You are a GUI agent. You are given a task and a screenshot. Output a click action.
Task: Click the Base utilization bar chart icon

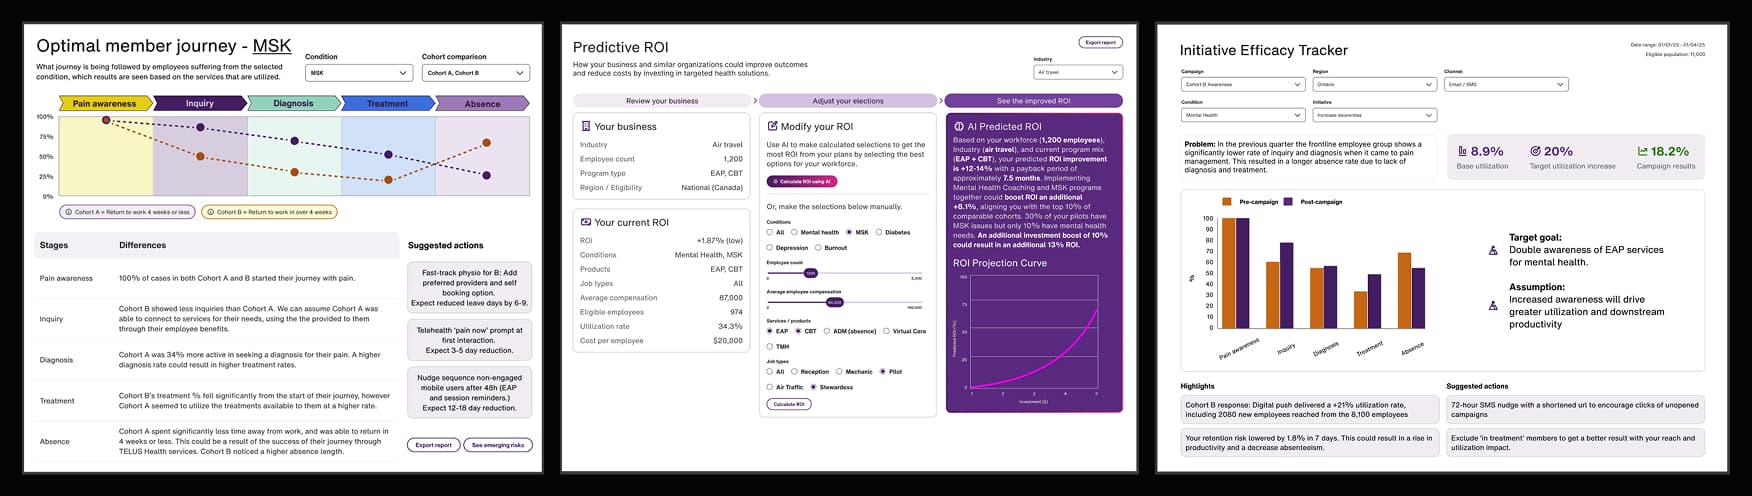coord(1463,151)
